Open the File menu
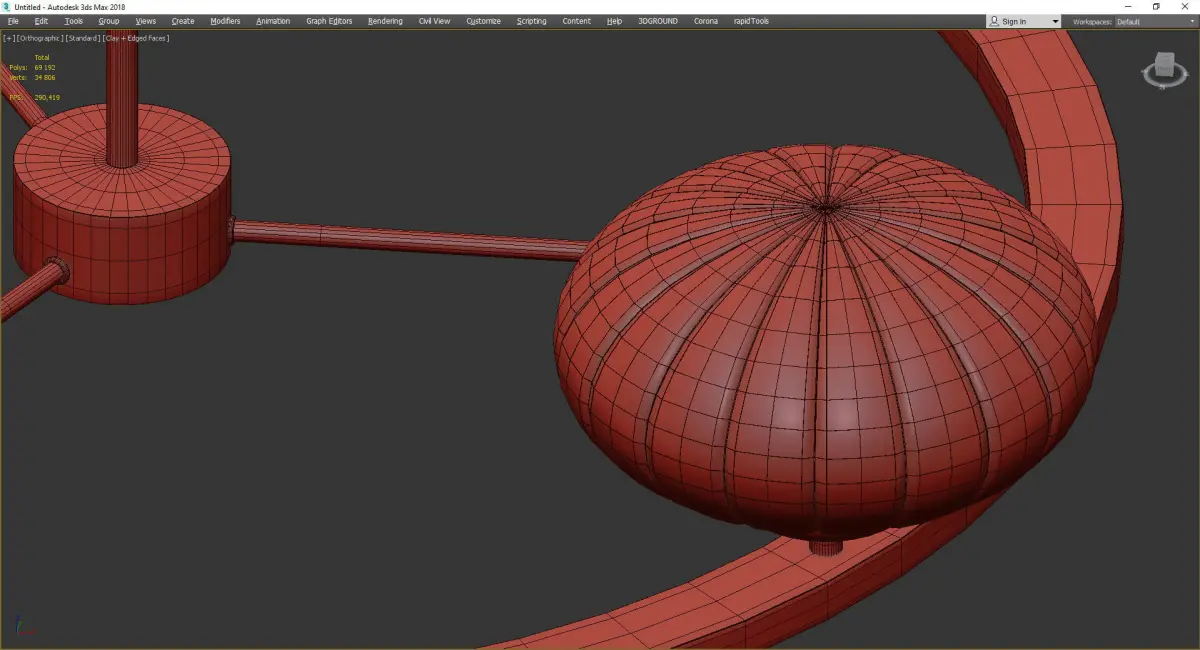The image size is (1200, 650). (13, 21)
